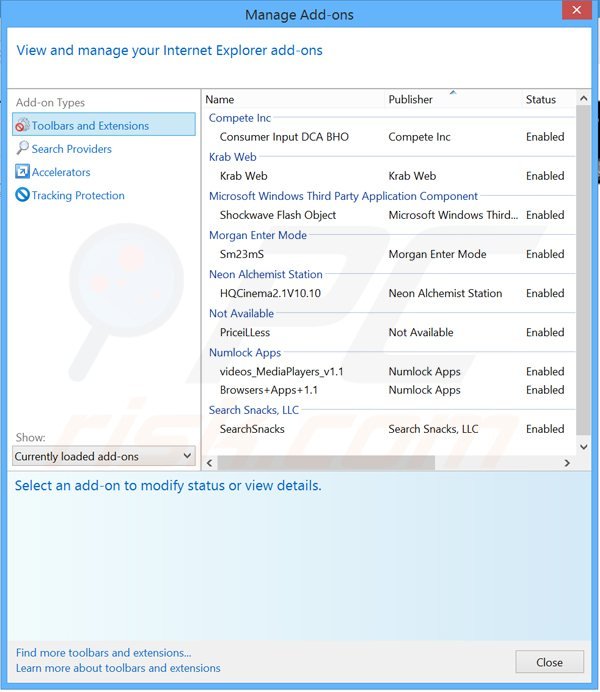600x692 pixels.
Task: Open Learn more about toolbars and extensions
Action: click(x=118, y=668)
